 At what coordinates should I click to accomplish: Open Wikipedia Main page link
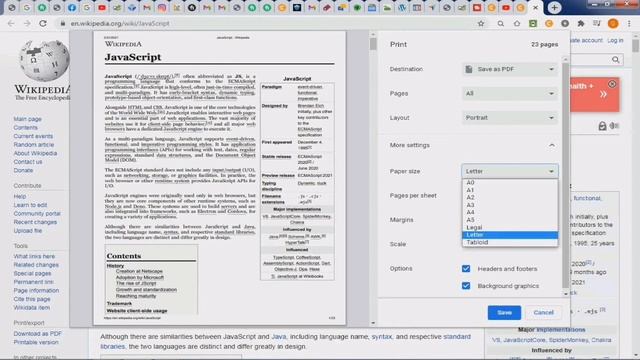pos(27,119)
